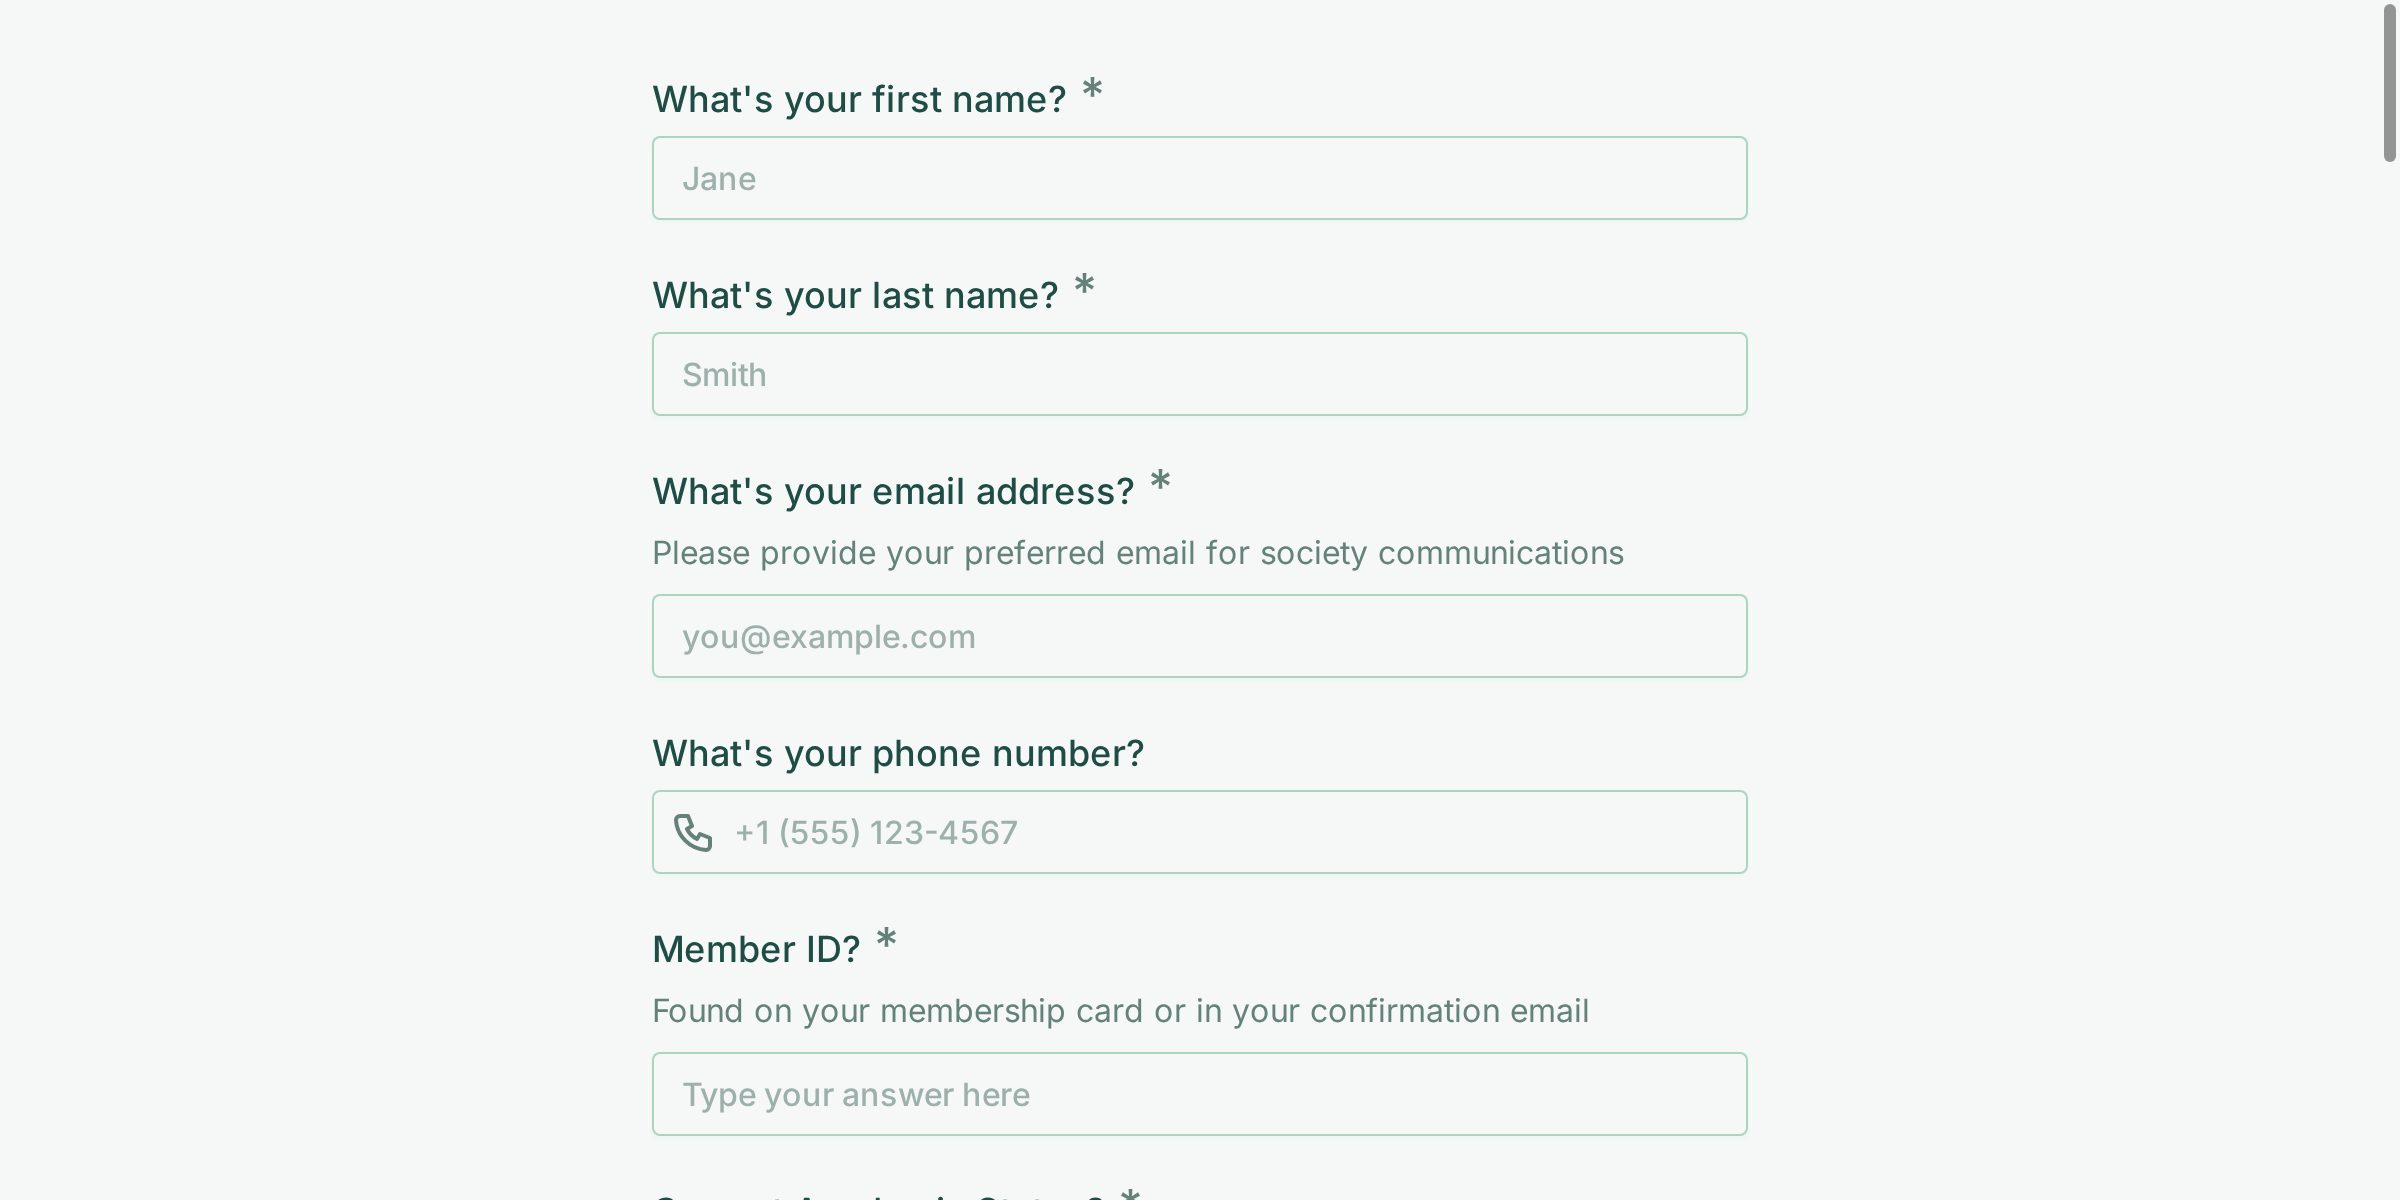Click into the phone number input
This screenshot has width=2400, height=1200.
coord(1200,832)
